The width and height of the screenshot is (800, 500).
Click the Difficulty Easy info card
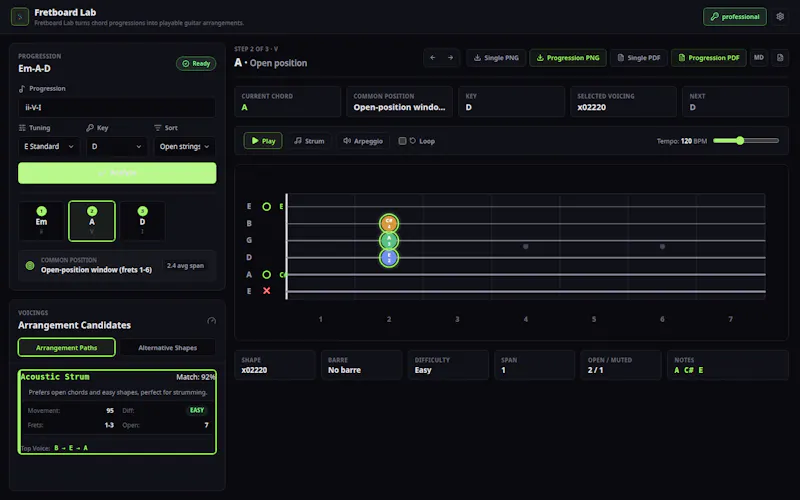coord(448,365)
